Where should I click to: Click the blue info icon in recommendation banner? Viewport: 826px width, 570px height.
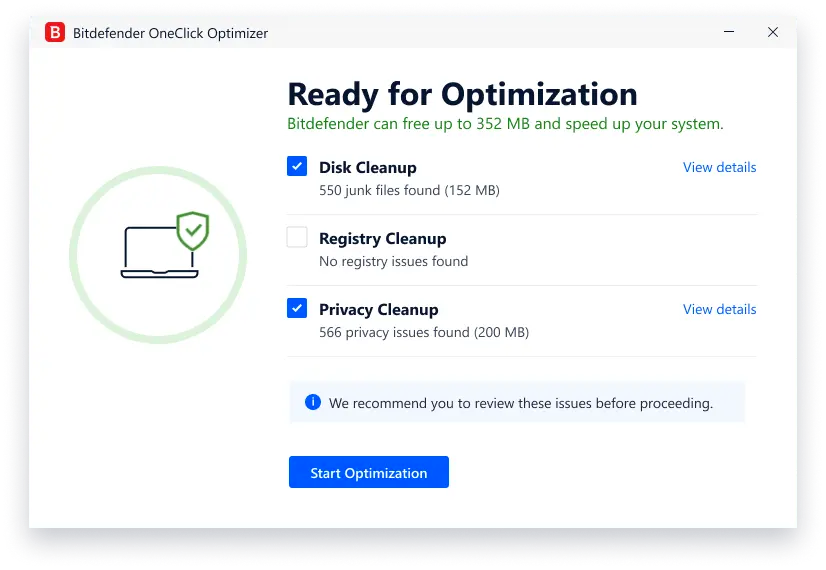coord(313,402)
